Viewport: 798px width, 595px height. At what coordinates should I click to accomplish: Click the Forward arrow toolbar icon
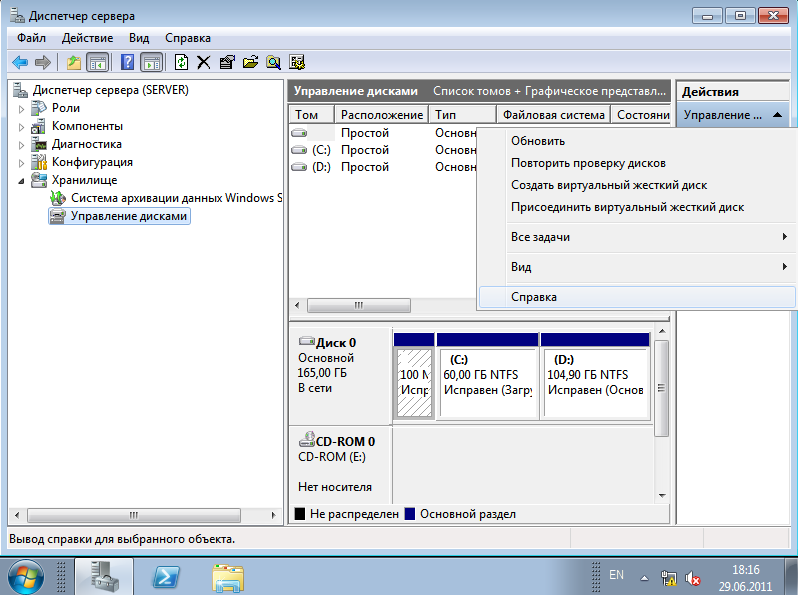[x=43, y=63]
